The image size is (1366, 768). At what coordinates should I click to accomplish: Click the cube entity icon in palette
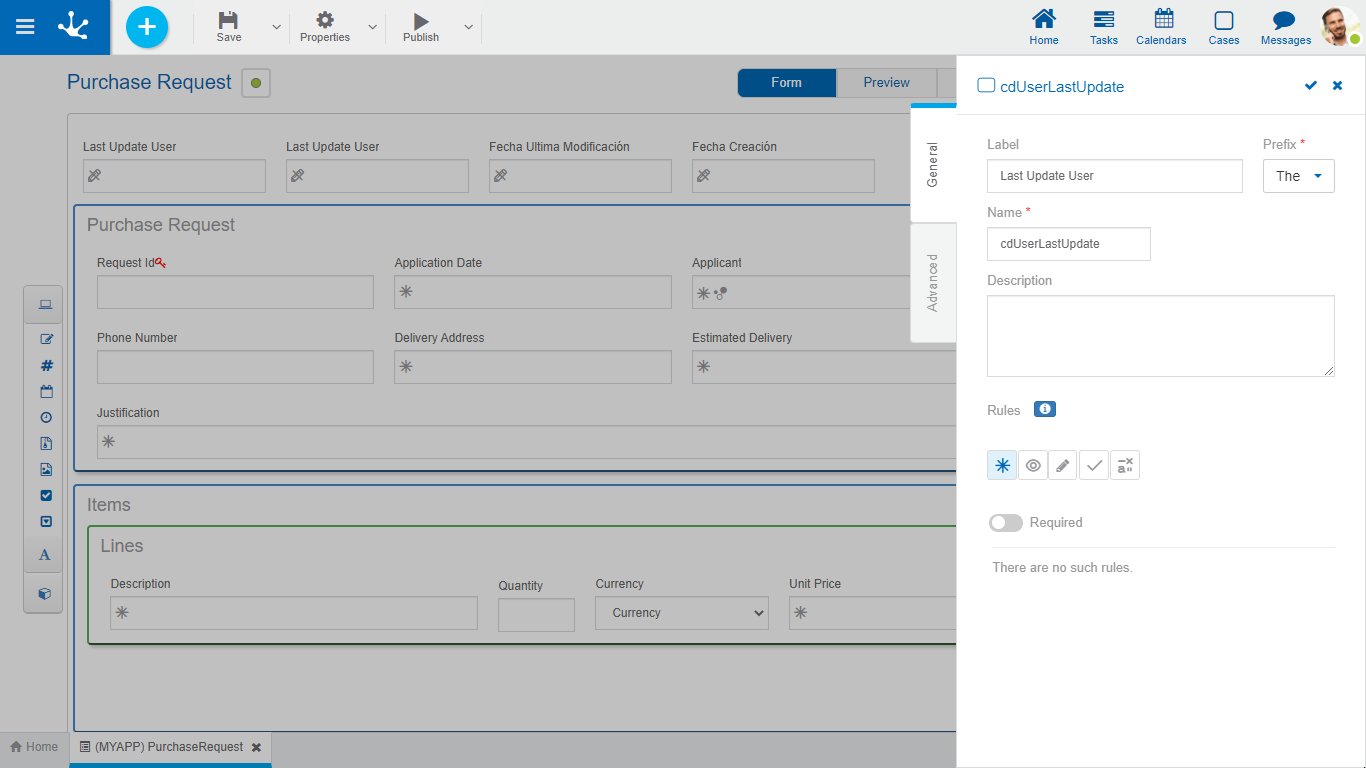(45, 593)
